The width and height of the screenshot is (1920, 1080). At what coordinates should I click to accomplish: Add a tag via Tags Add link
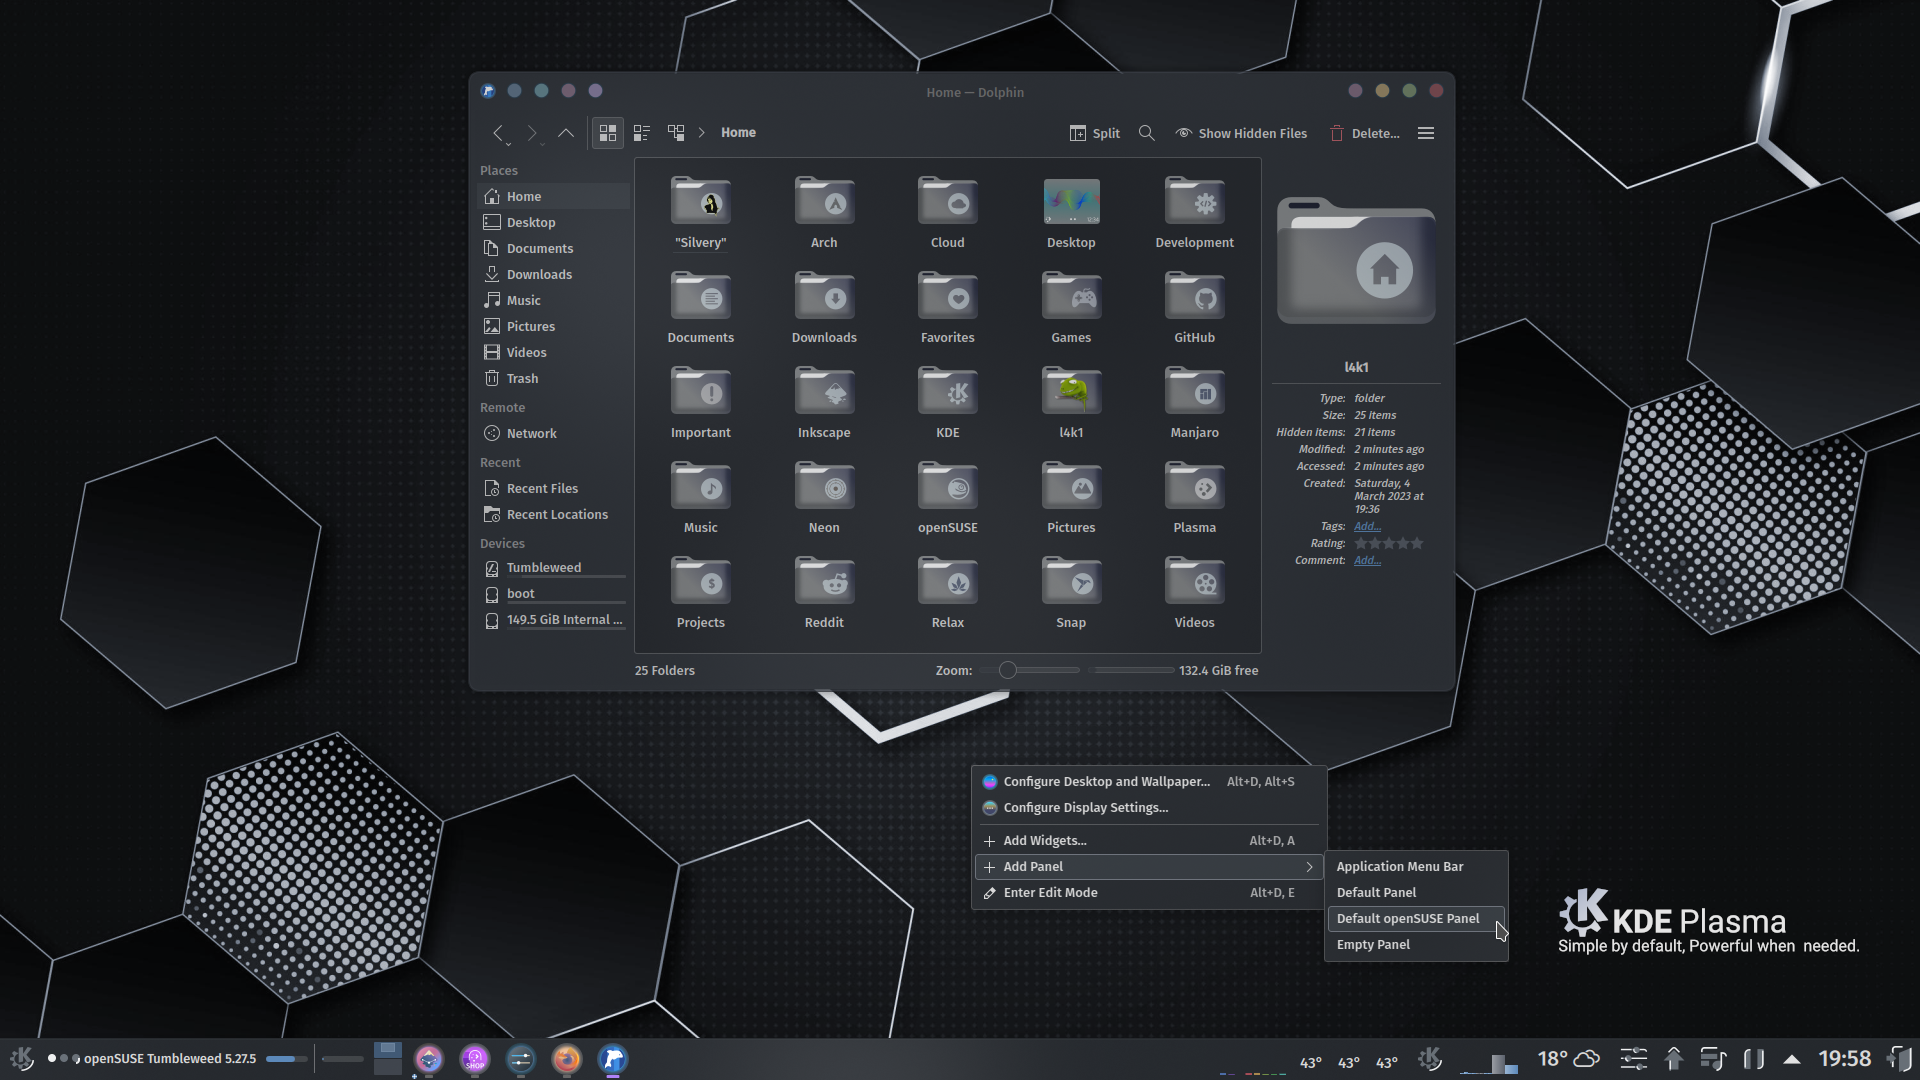1367,526
